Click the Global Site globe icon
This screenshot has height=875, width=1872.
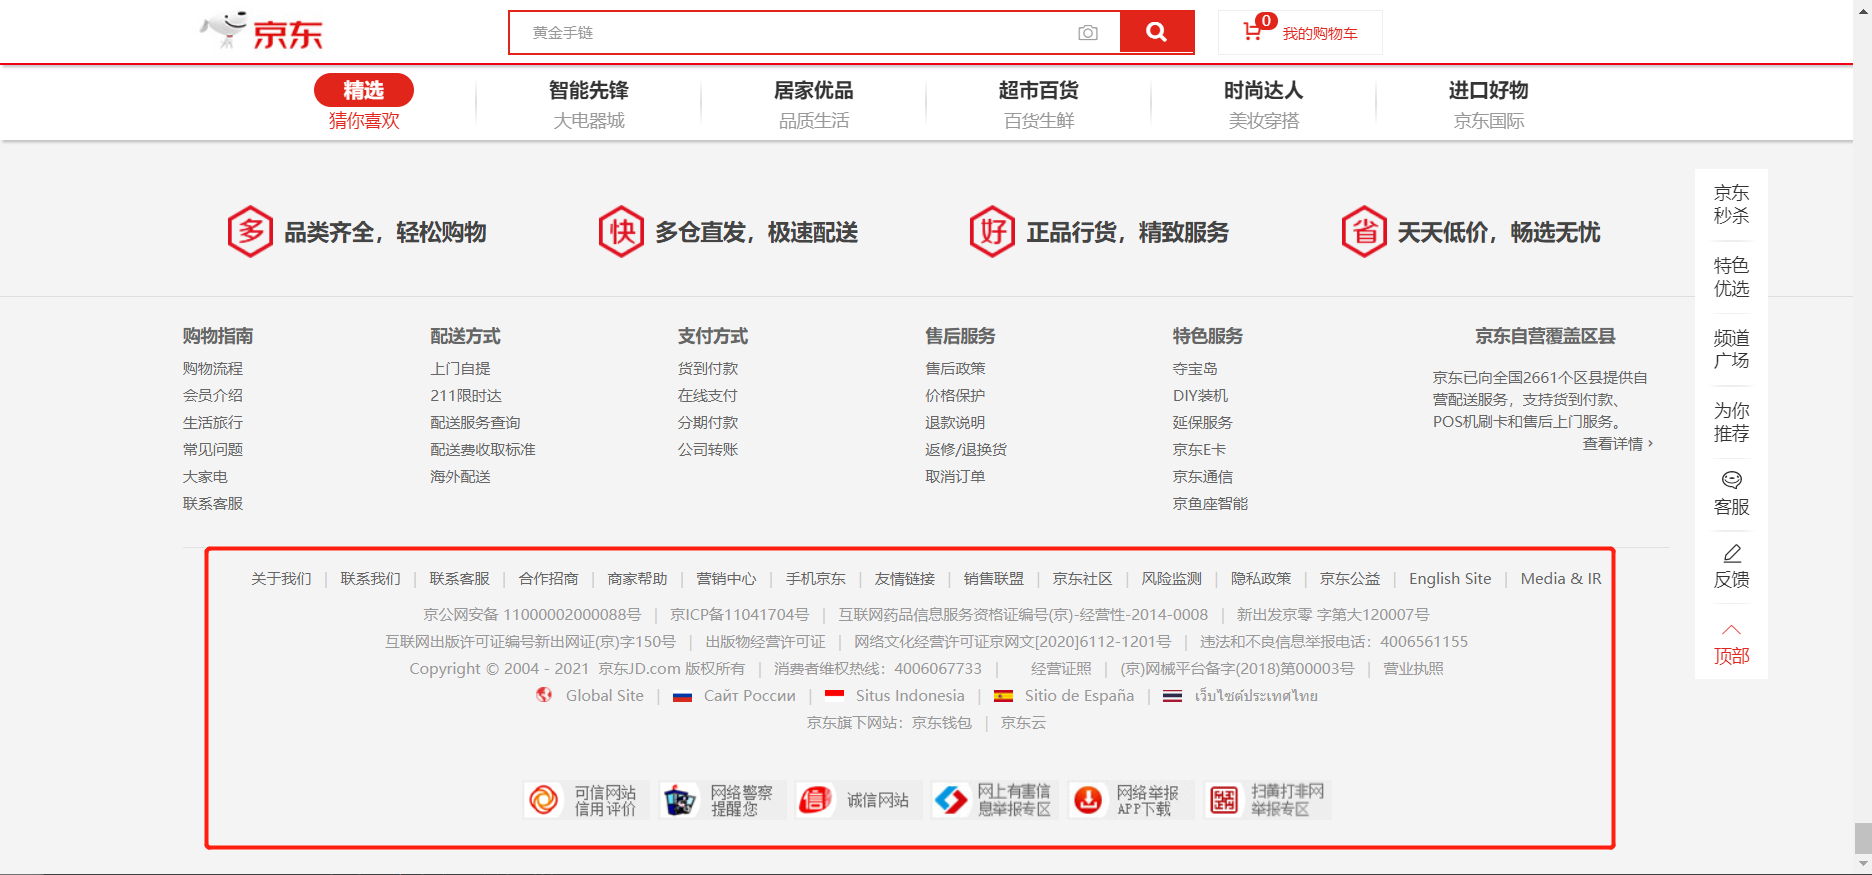(x=544, y=695)
